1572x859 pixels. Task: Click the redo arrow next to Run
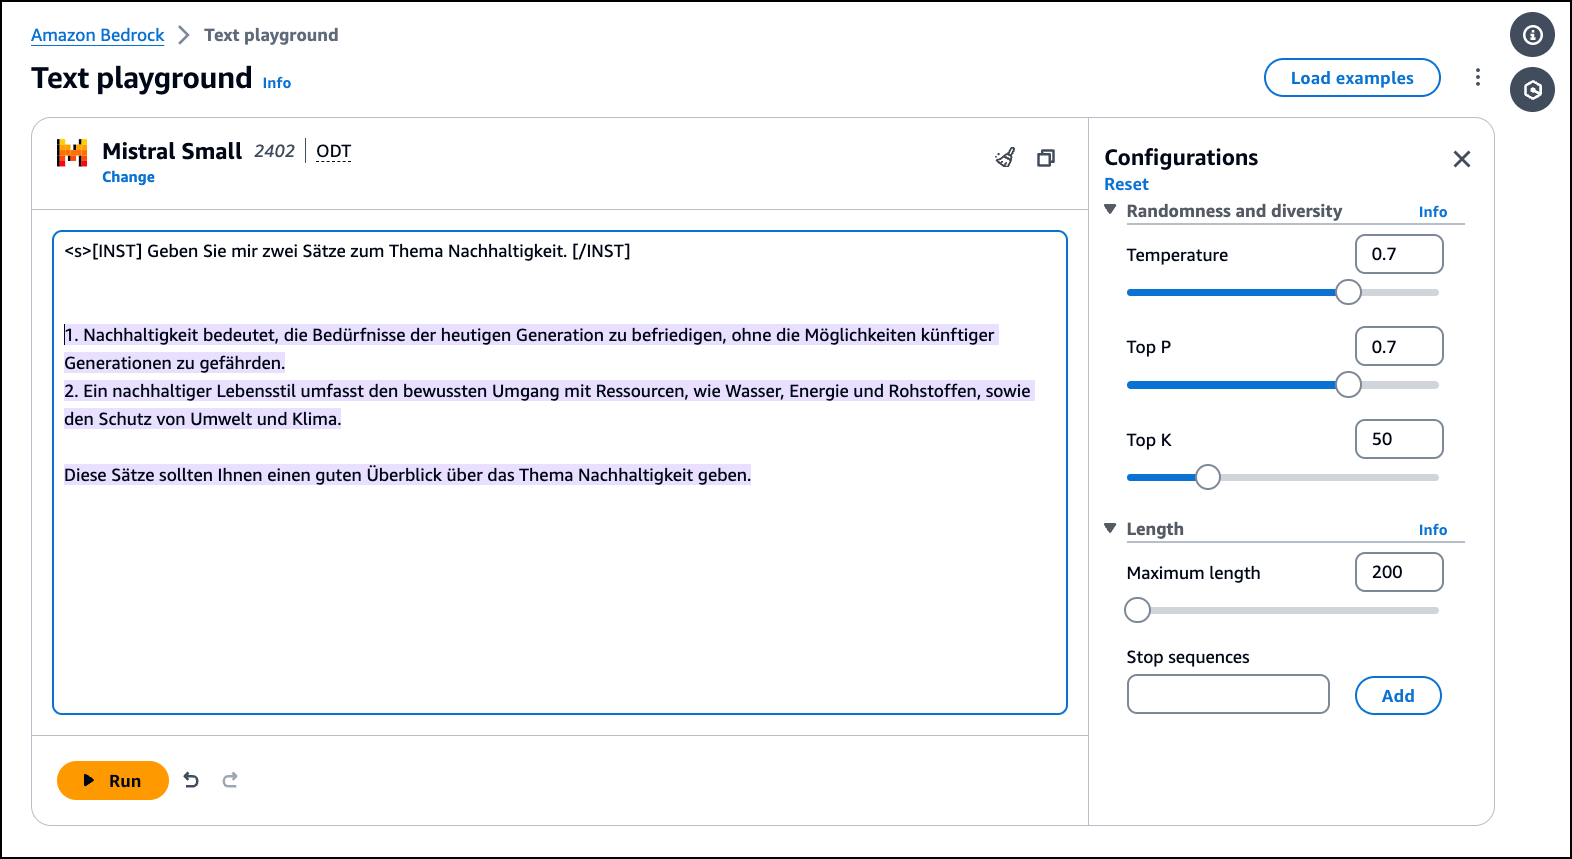(230, 780)
